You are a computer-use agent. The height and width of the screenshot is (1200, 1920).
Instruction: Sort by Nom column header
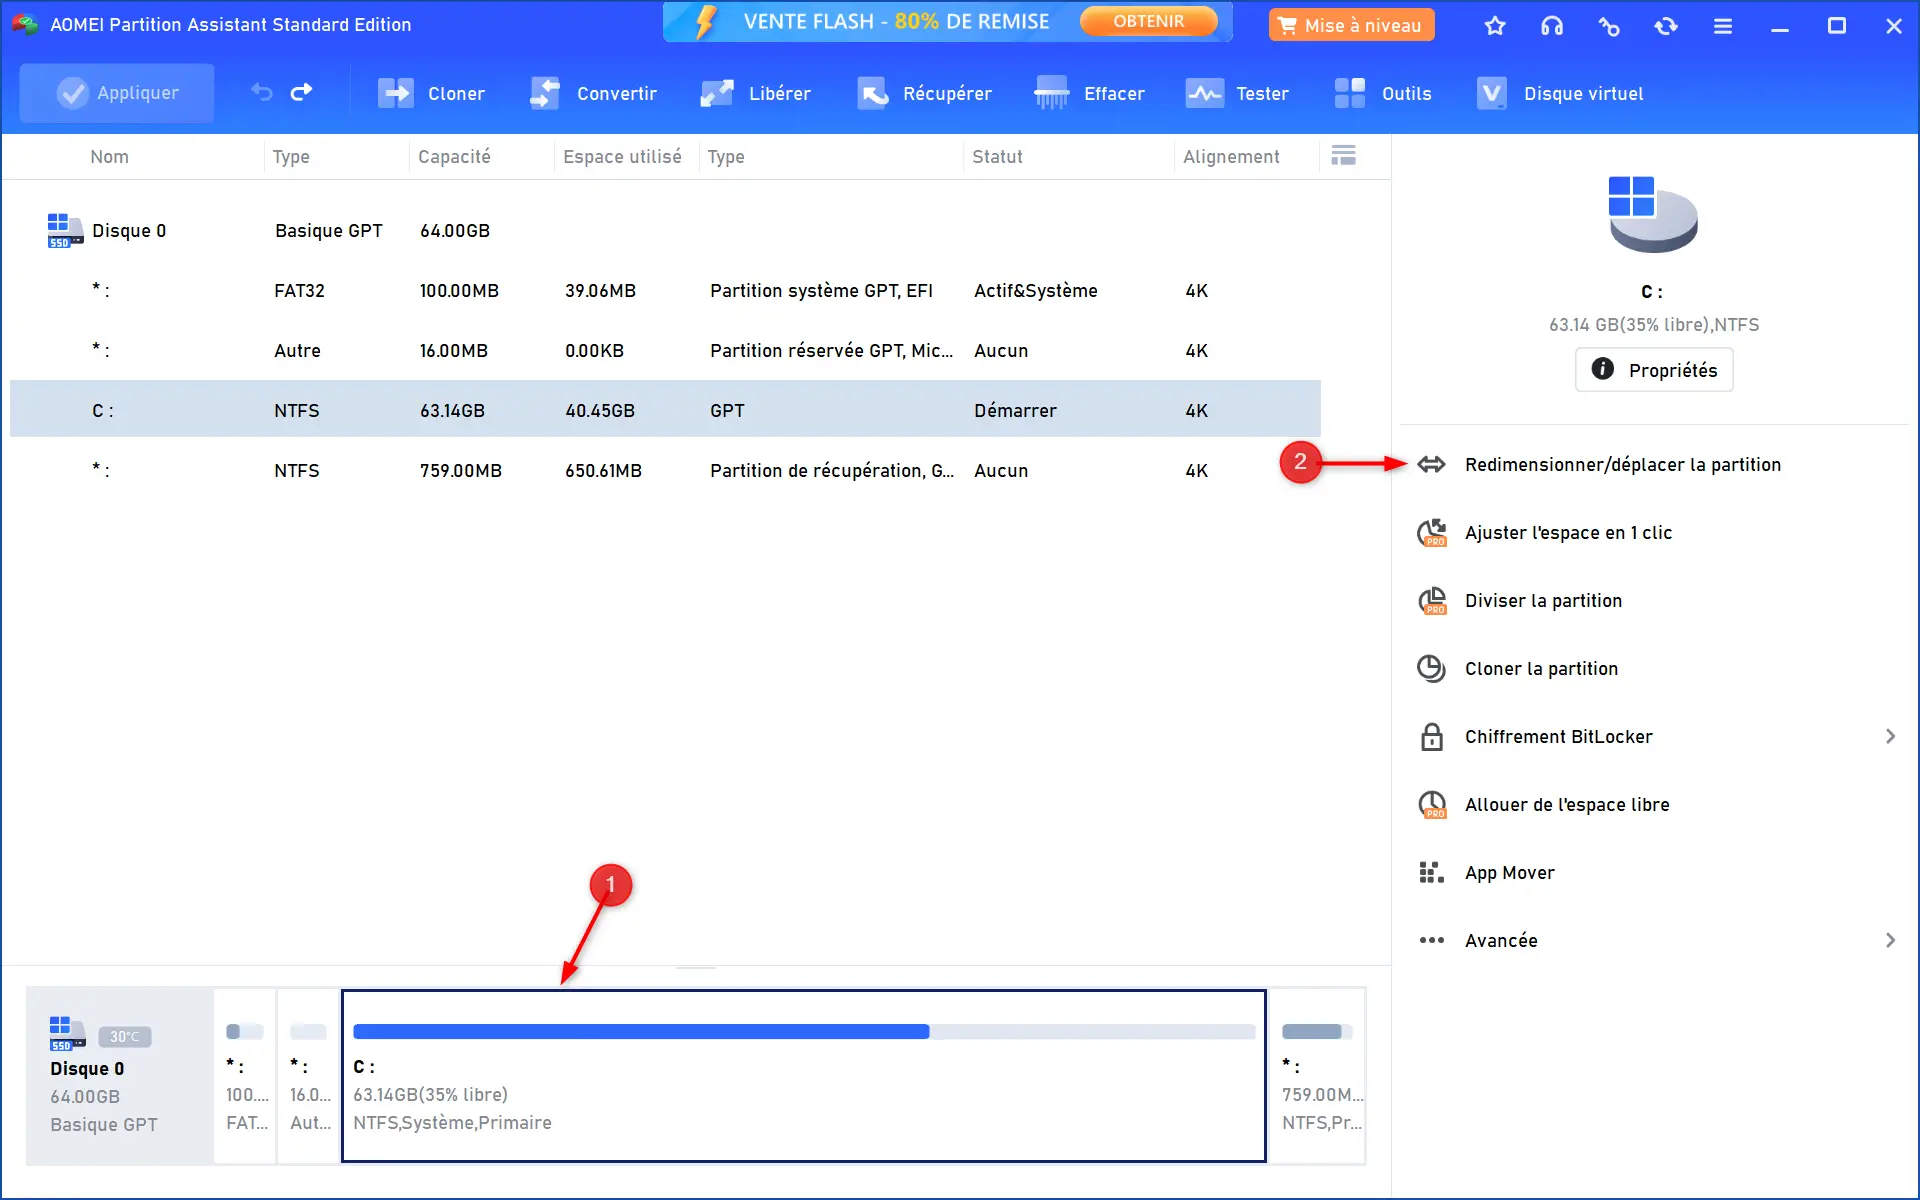pos(109,157)
